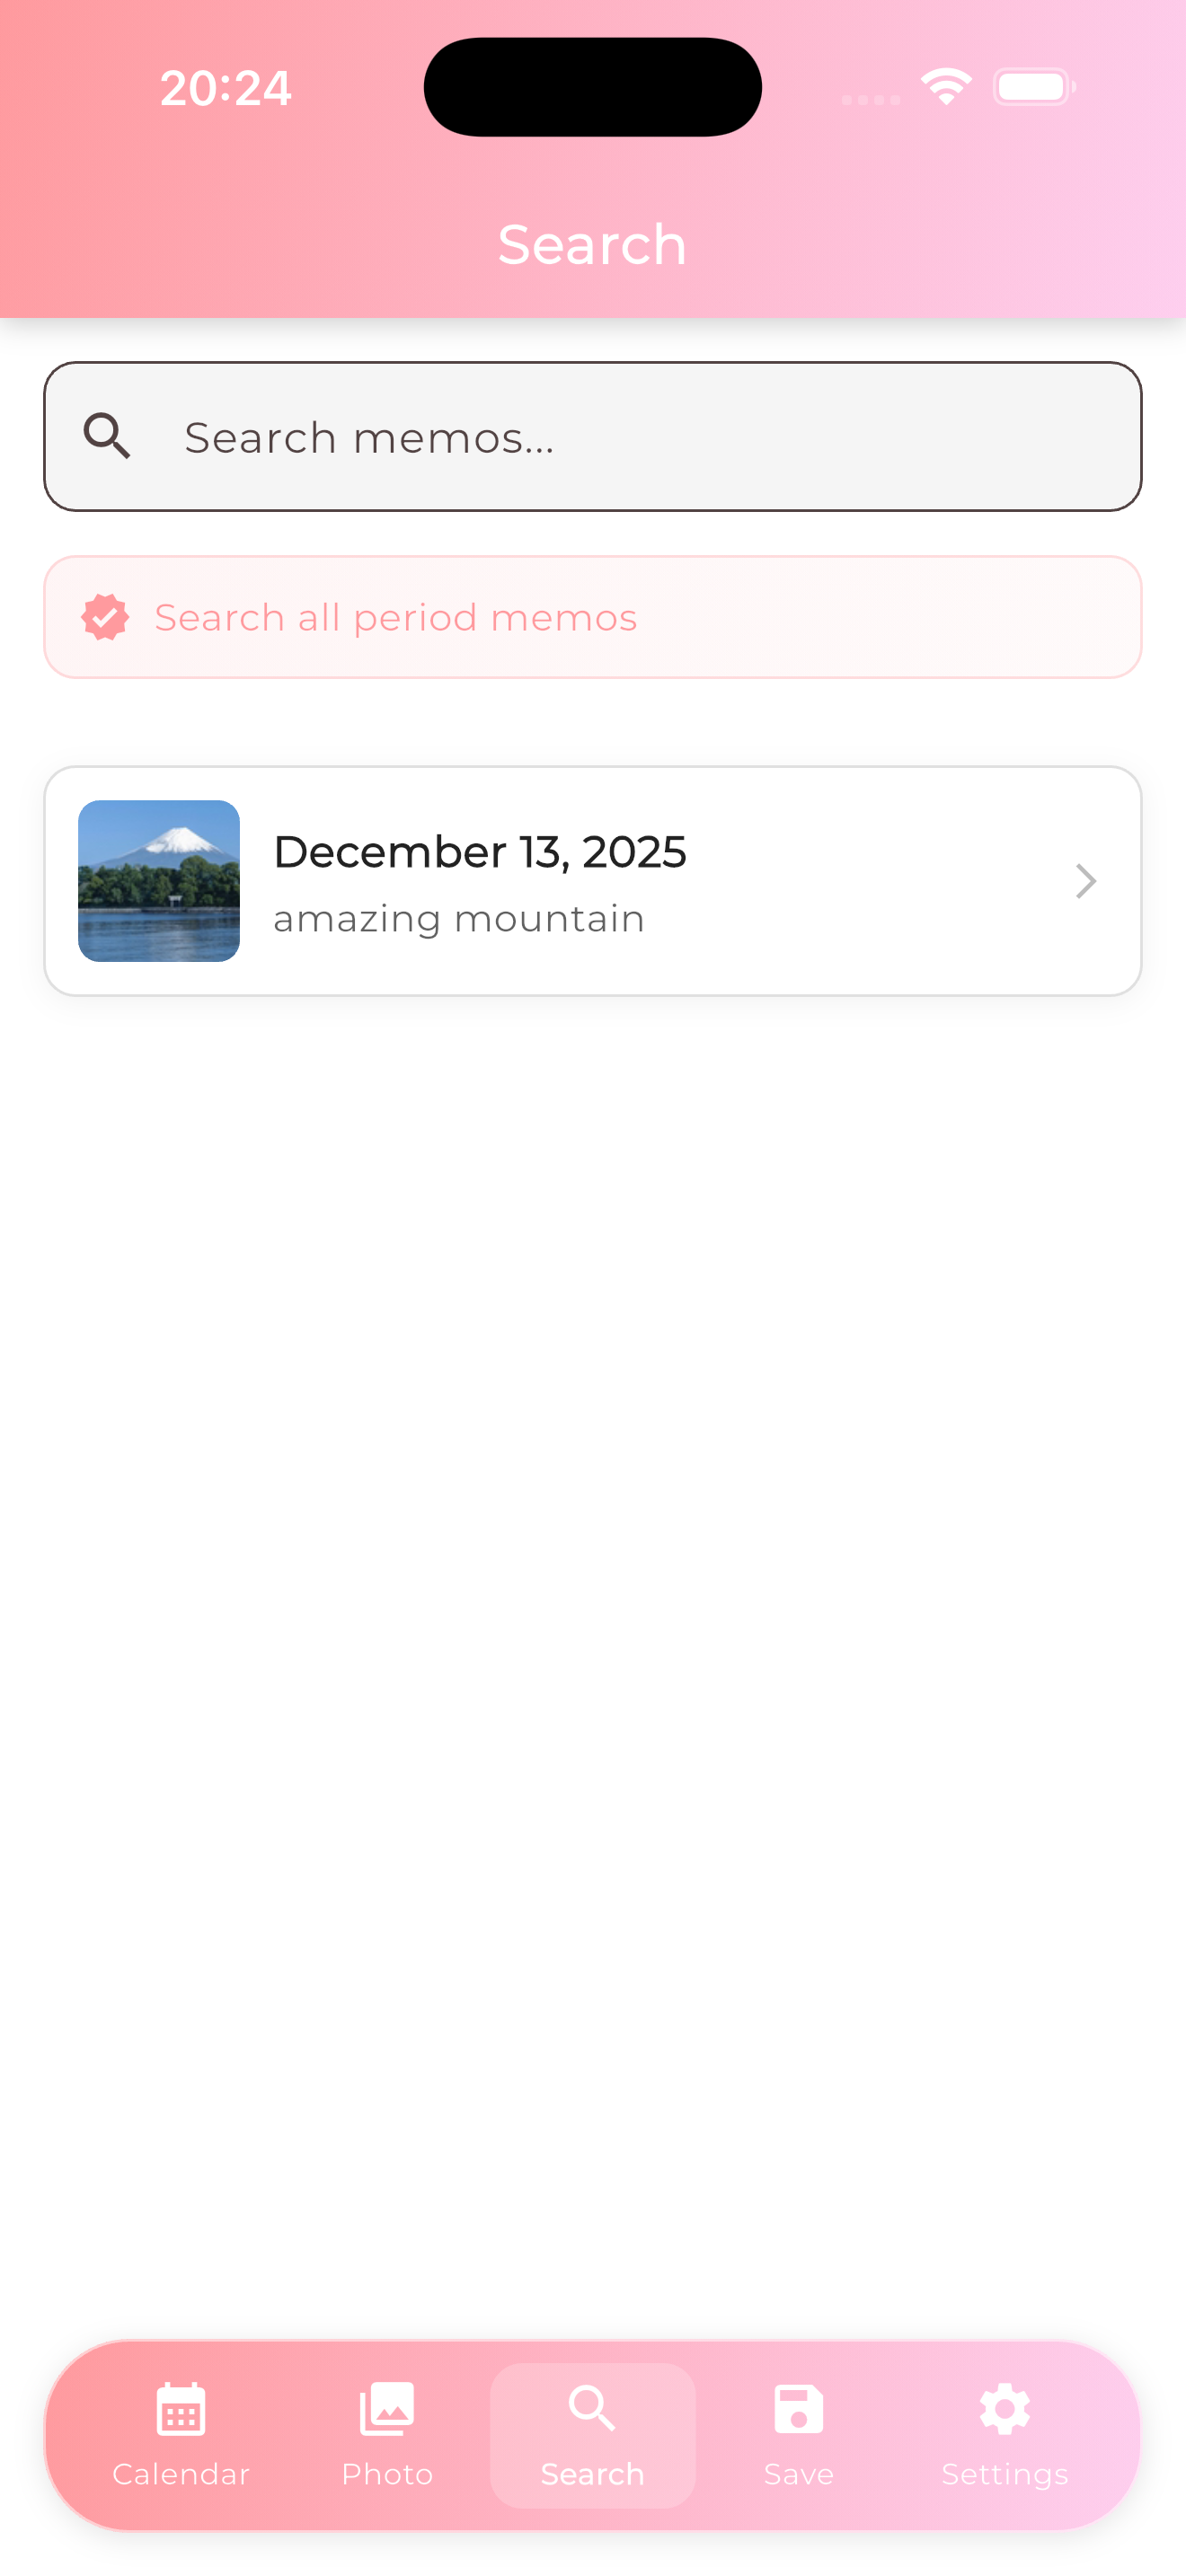This screenshot has width=1186, height=2576.
Task: Tap the battery indicator icon
Action: [1033, 87]
